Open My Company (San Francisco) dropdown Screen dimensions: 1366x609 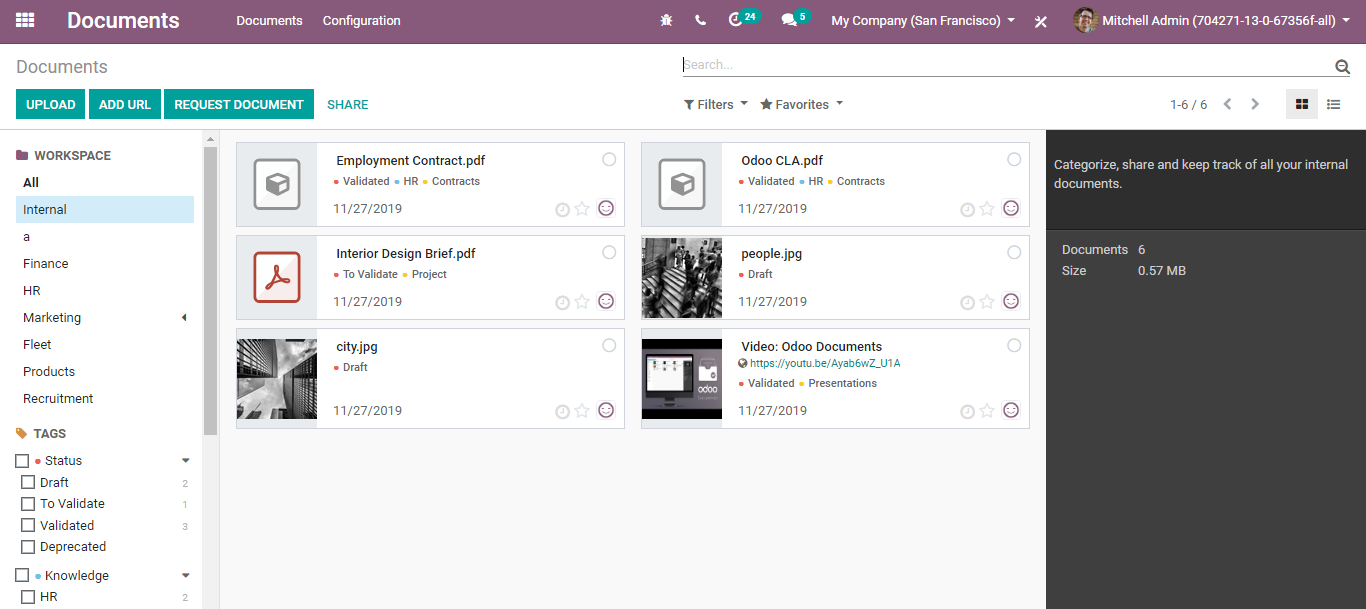click(923, 20)
